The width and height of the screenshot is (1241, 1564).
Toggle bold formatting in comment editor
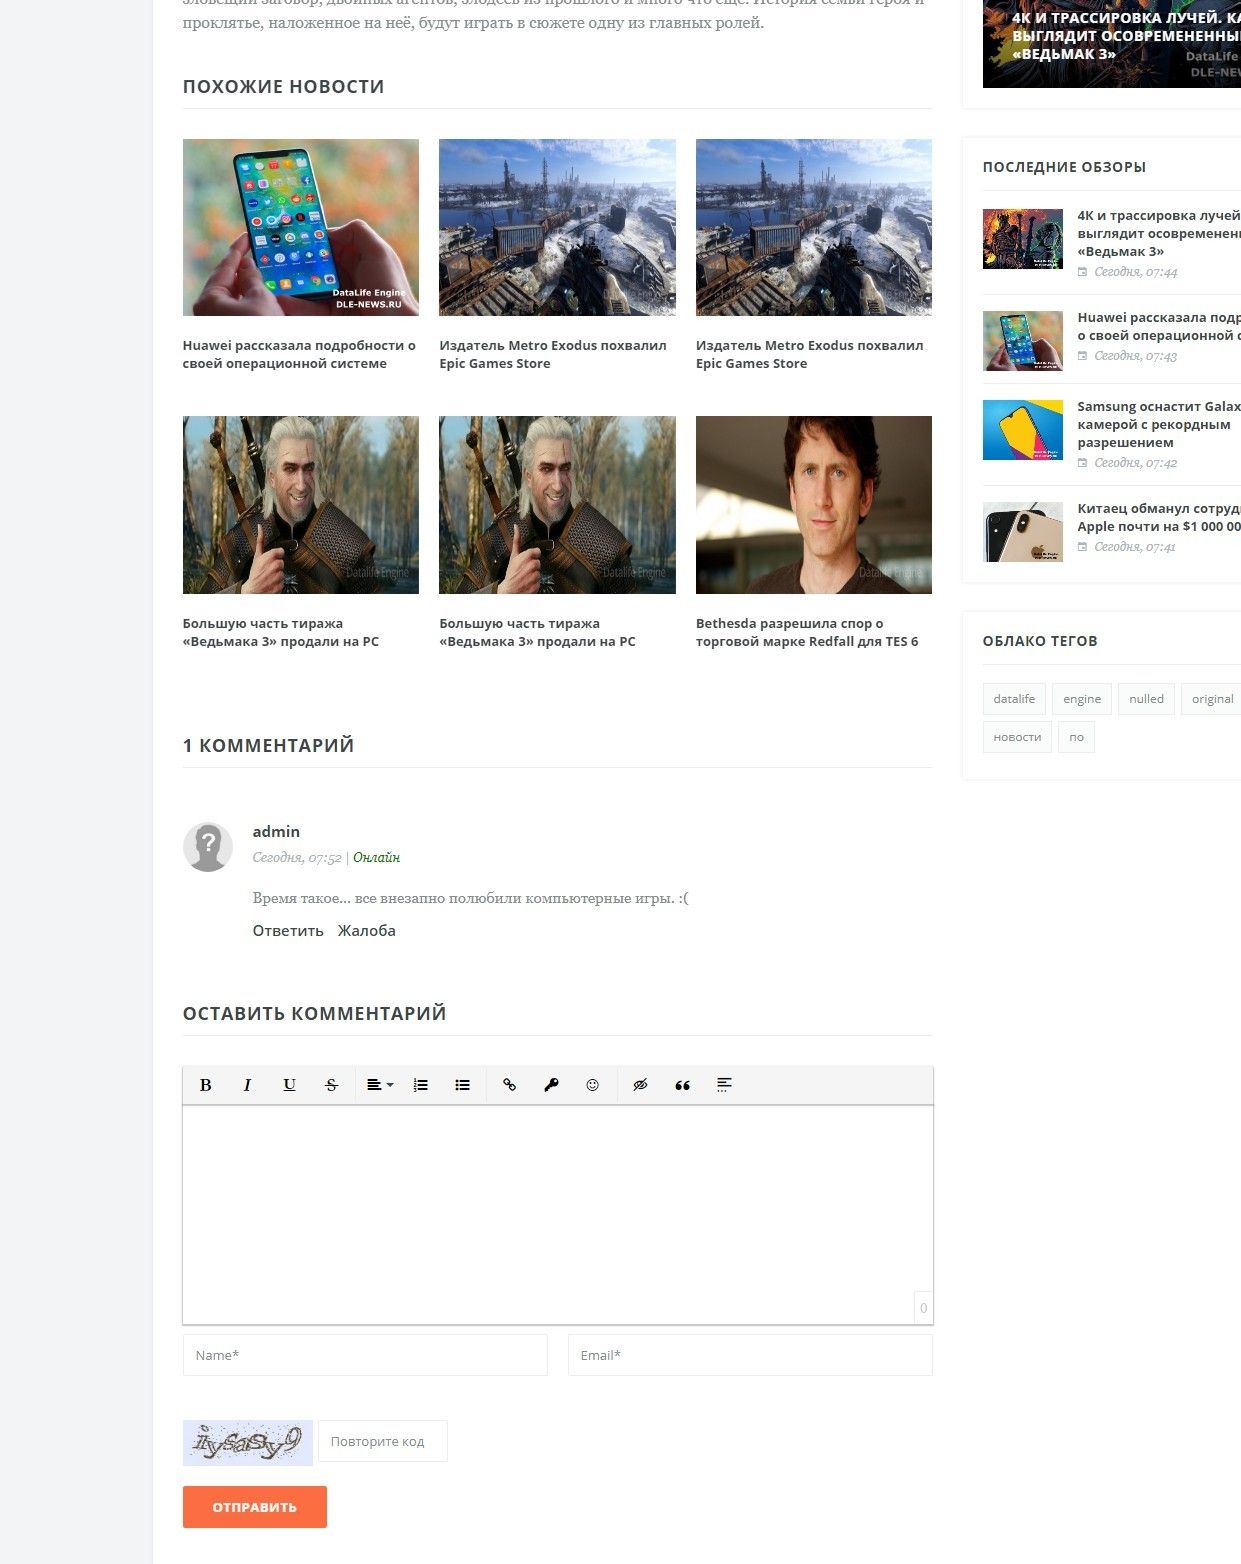pos(206,1085)
